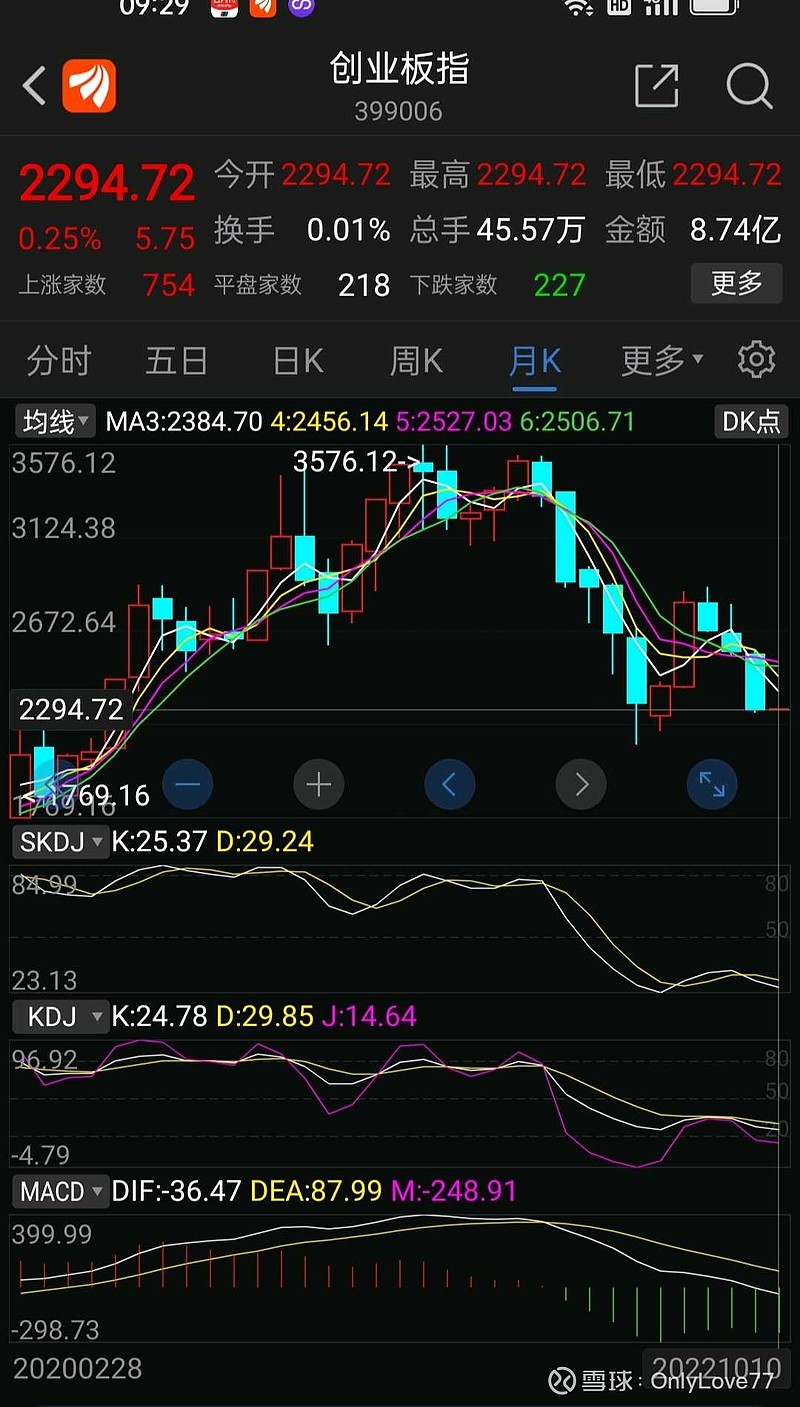This screenshot has height=1407, width=800.
Task: Click the MACD DIF:-36.47 value
Action: pyautogui.click(x=177, y=1192)
